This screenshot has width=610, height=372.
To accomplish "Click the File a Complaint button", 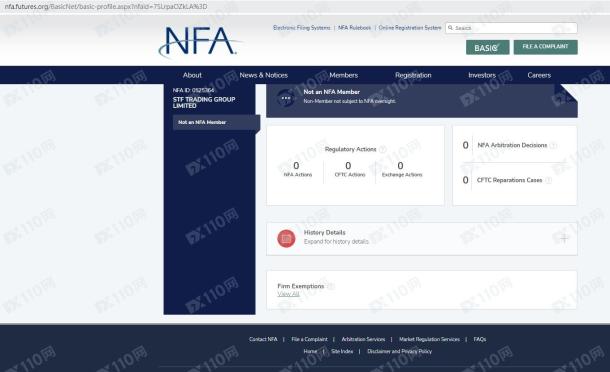I will click(x=545, y=47).
